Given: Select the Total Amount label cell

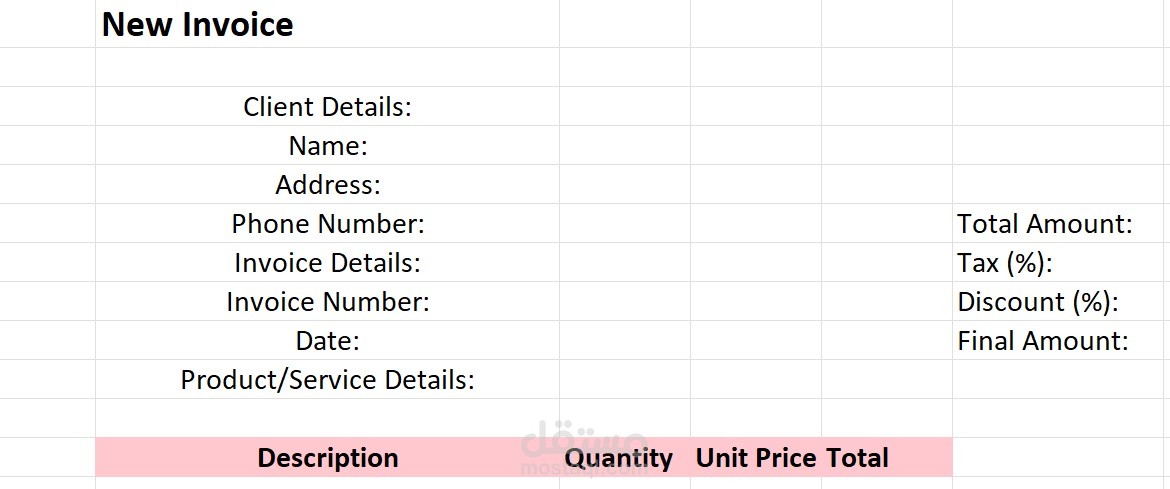Looking at the screenshot, I should [1061, 223].
